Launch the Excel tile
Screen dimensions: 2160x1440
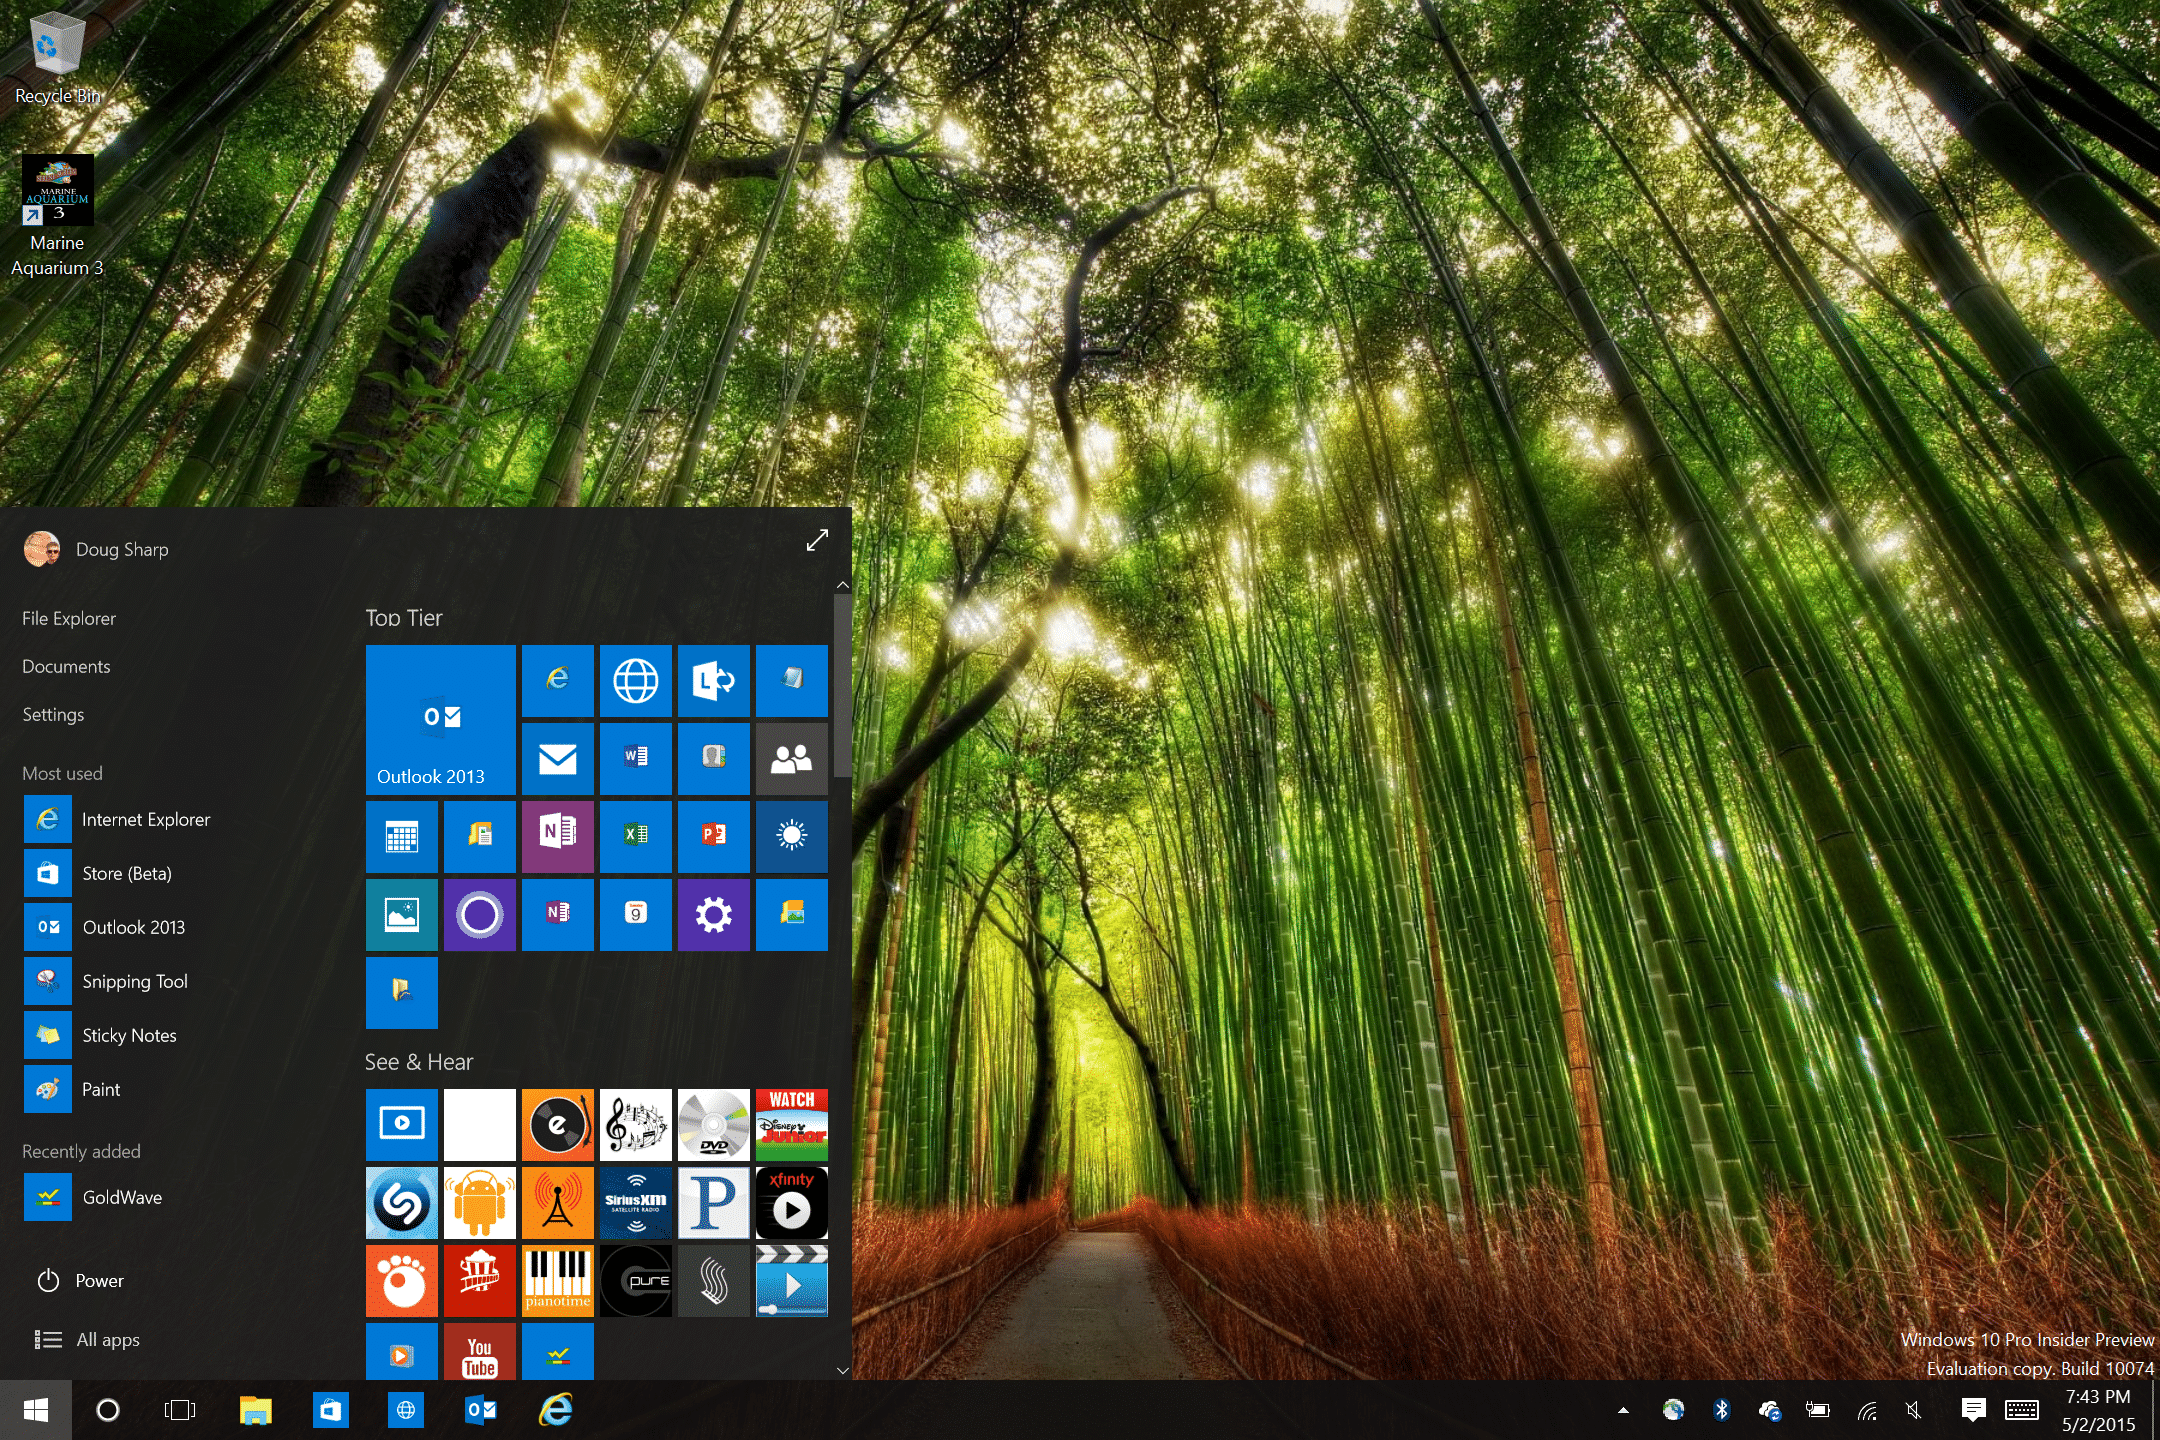click(x=635, y=837)
